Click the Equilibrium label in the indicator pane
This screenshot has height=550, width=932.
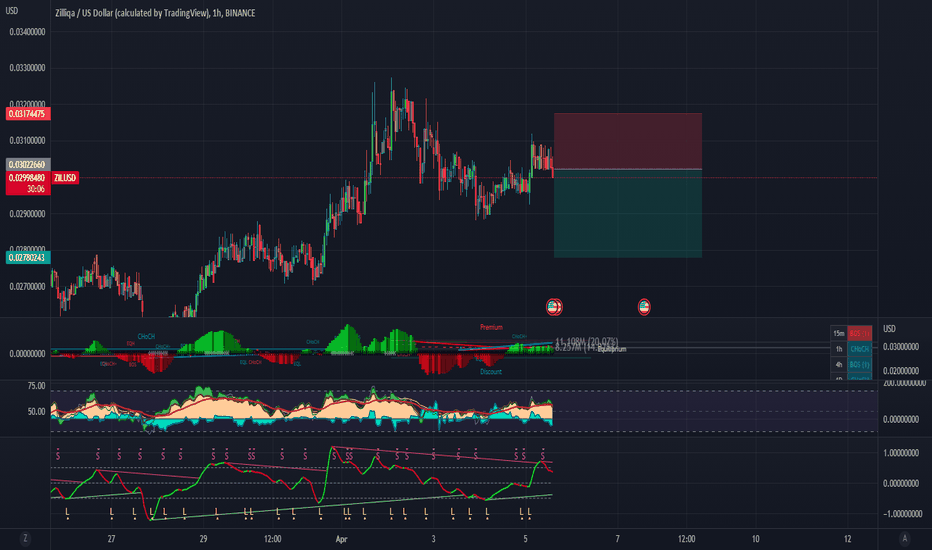[612, 350]
